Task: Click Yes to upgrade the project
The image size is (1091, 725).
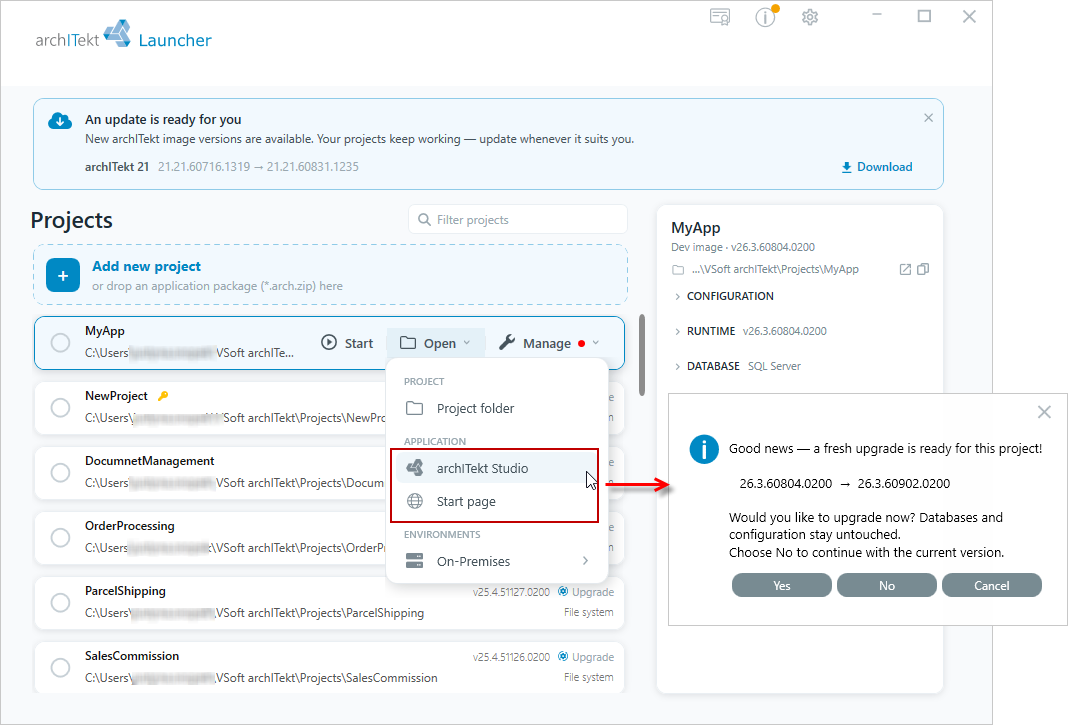Action: pyautogui.click(x=781, y=585)
